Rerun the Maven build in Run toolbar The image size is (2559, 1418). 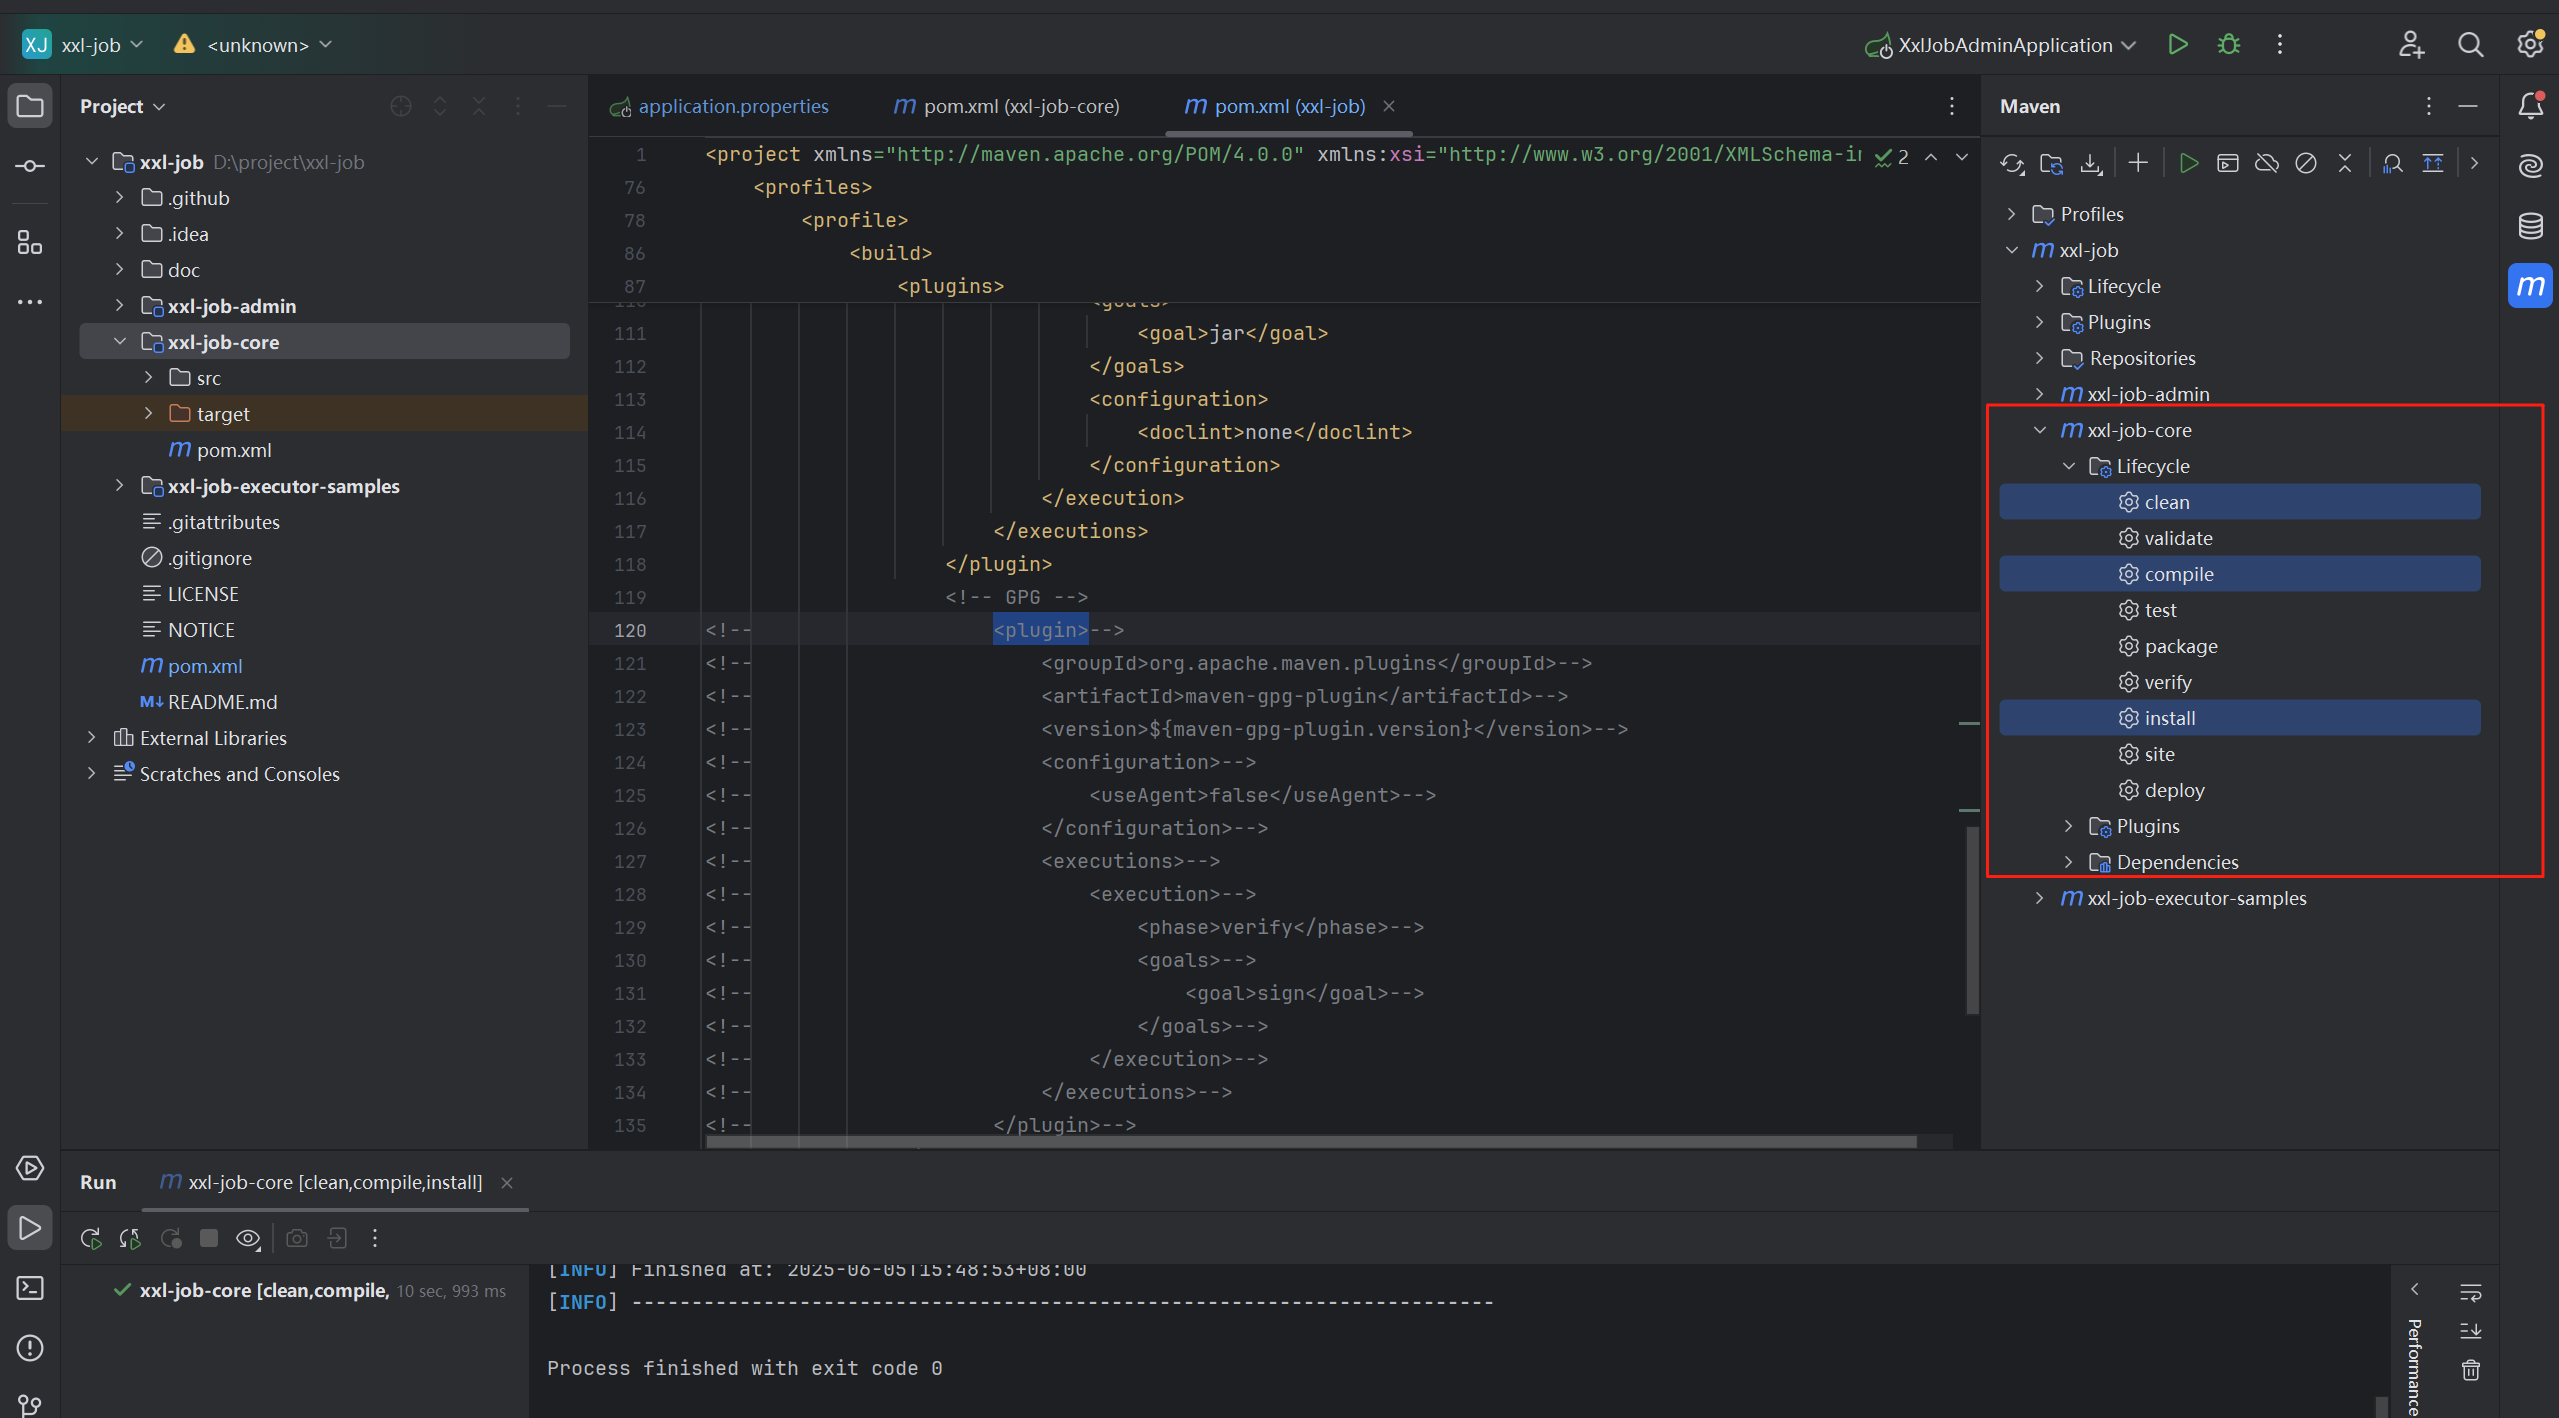point(90,1239)
